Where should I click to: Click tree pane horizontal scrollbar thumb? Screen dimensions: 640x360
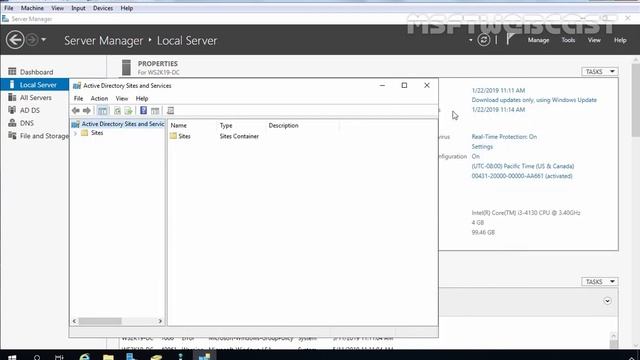pyautogui.click(x=100, y=321)
